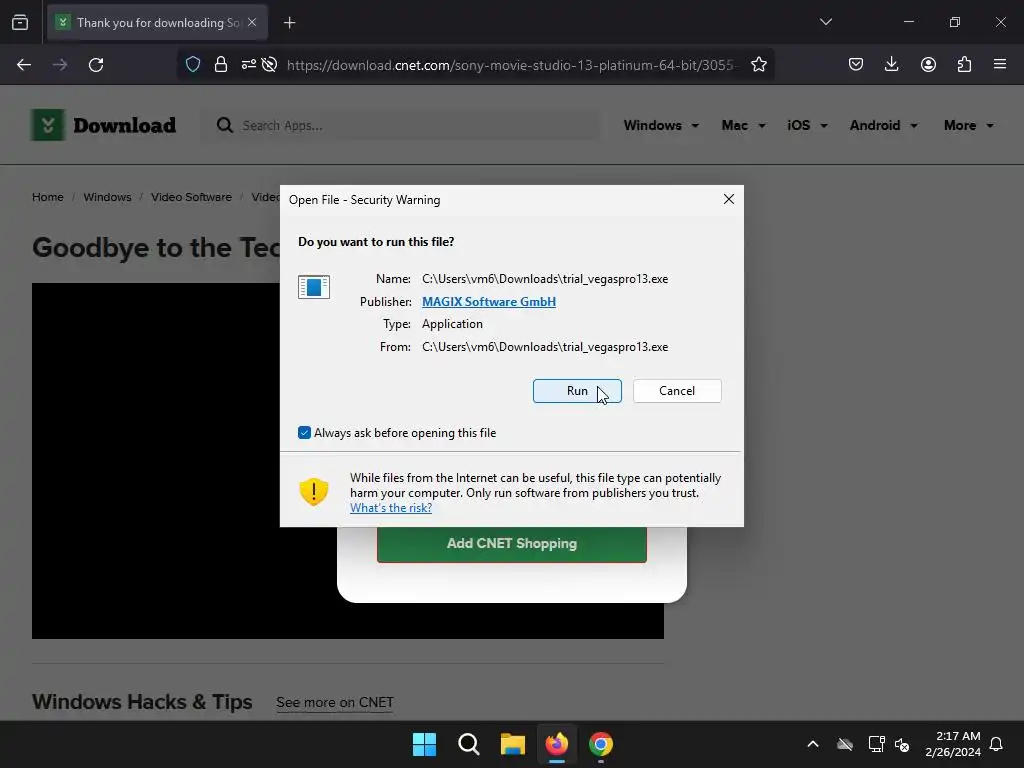Open the clock showing 2:17 AM

pos(953,744)
